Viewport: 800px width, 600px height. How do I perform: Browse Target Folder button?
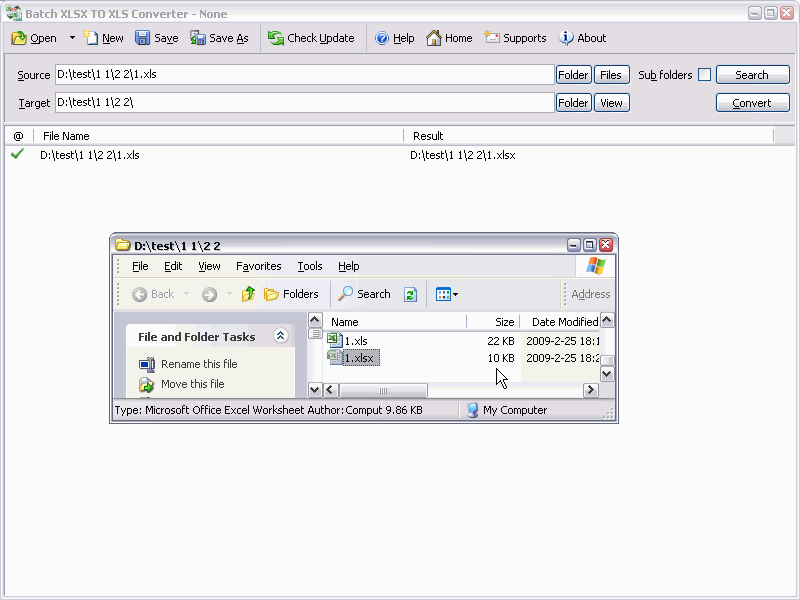point(573,103)
